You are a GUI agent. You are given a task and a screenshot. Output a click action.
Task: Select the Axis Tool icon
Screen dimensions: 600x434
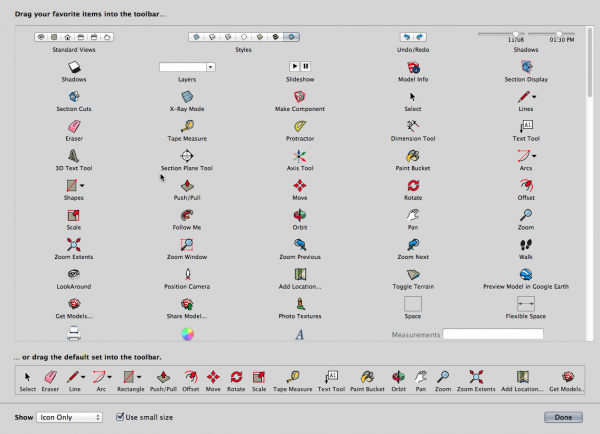[300, 156]
